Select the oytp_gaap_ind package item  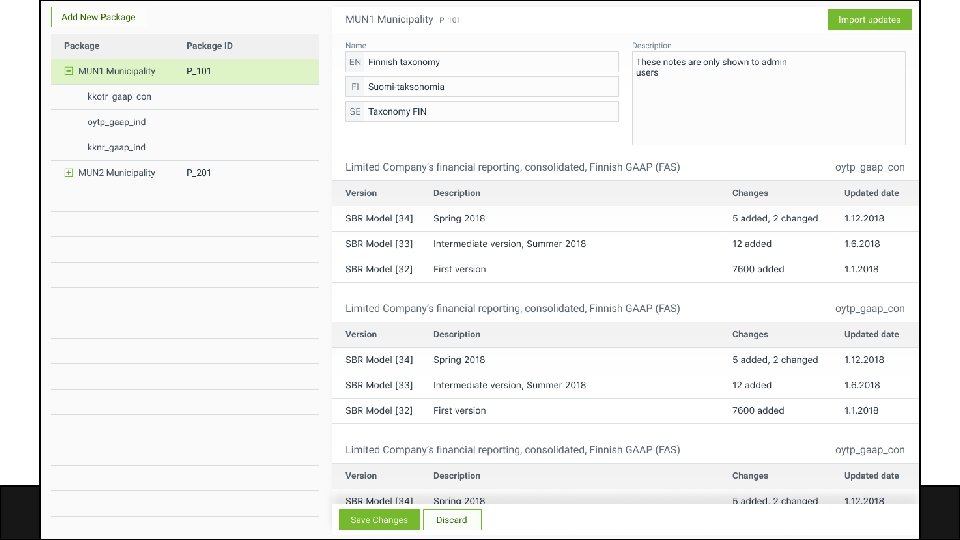[116, 122]
